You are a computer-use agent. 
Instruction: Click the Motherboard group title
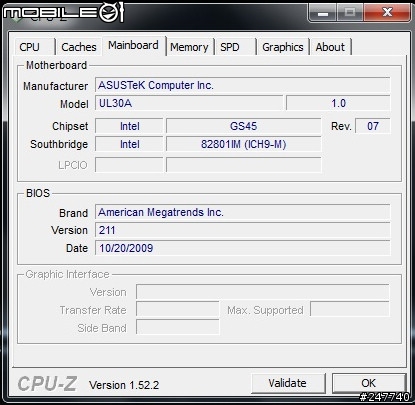tap(56, 65)
